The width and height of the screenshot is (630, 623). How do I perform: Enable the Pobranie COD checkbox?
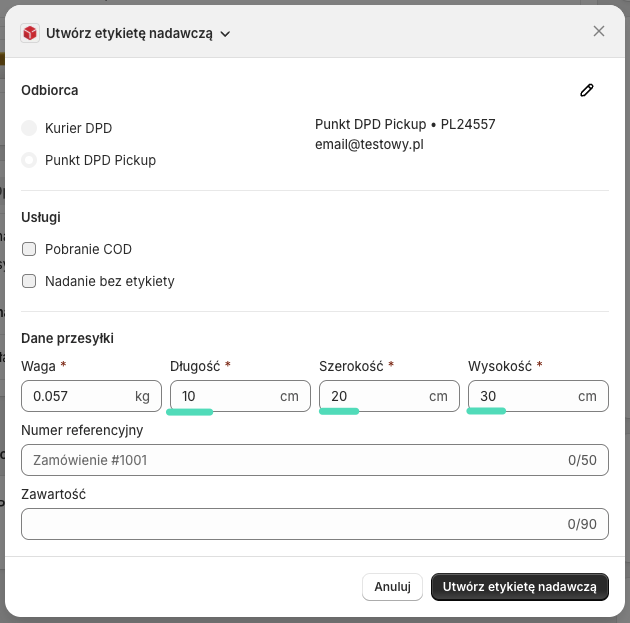[29, 249]
